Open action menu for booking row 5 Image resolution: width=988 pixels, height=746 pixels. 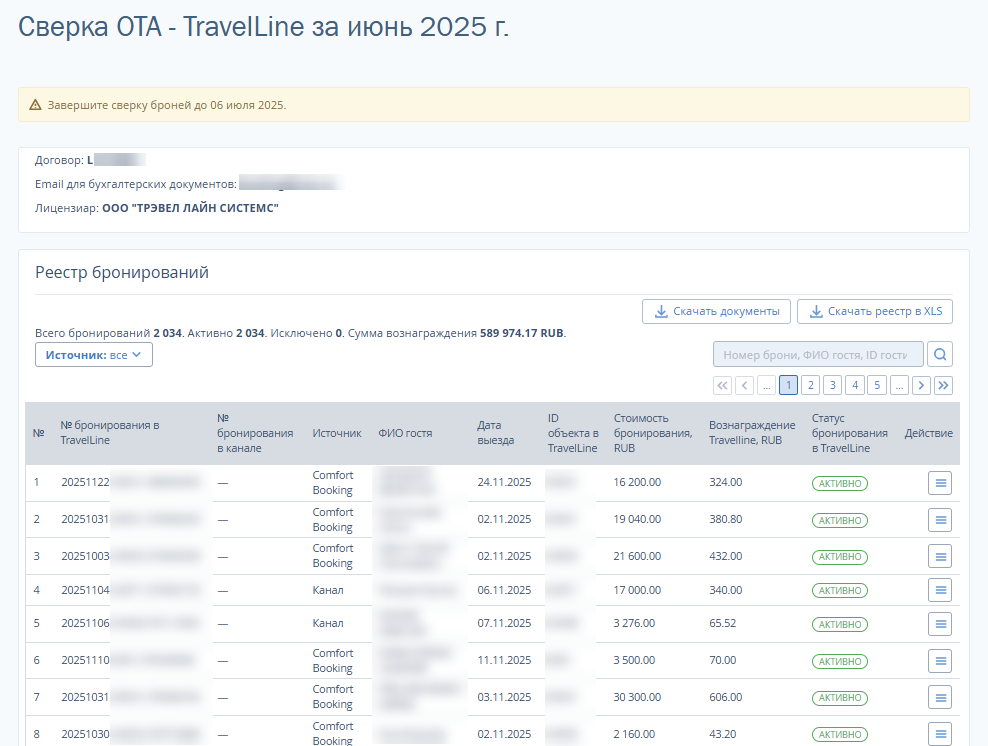pos(940,624)
